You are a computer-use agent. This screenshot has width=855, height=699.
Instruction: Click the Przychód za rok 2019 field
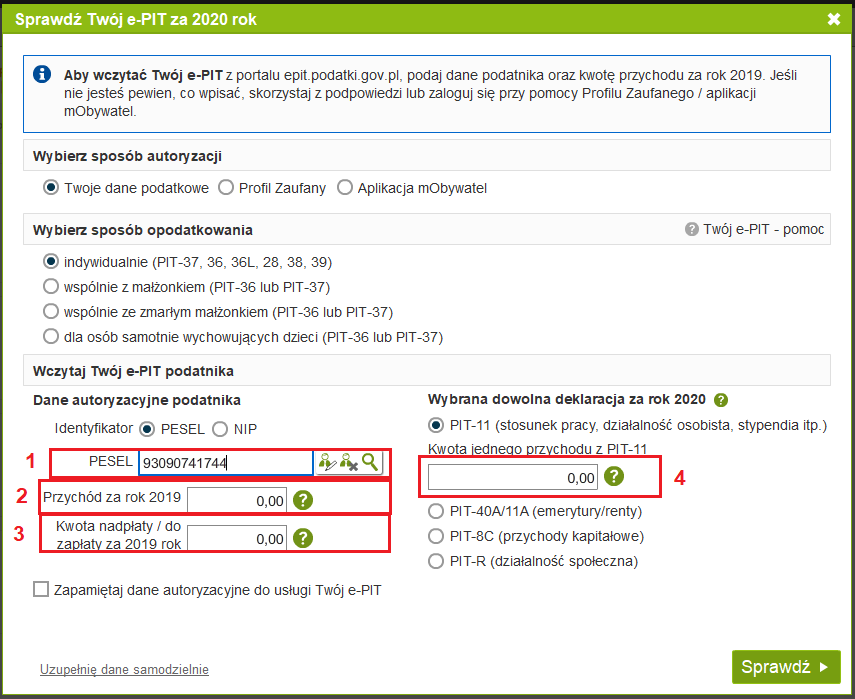(x=238, y=500)
